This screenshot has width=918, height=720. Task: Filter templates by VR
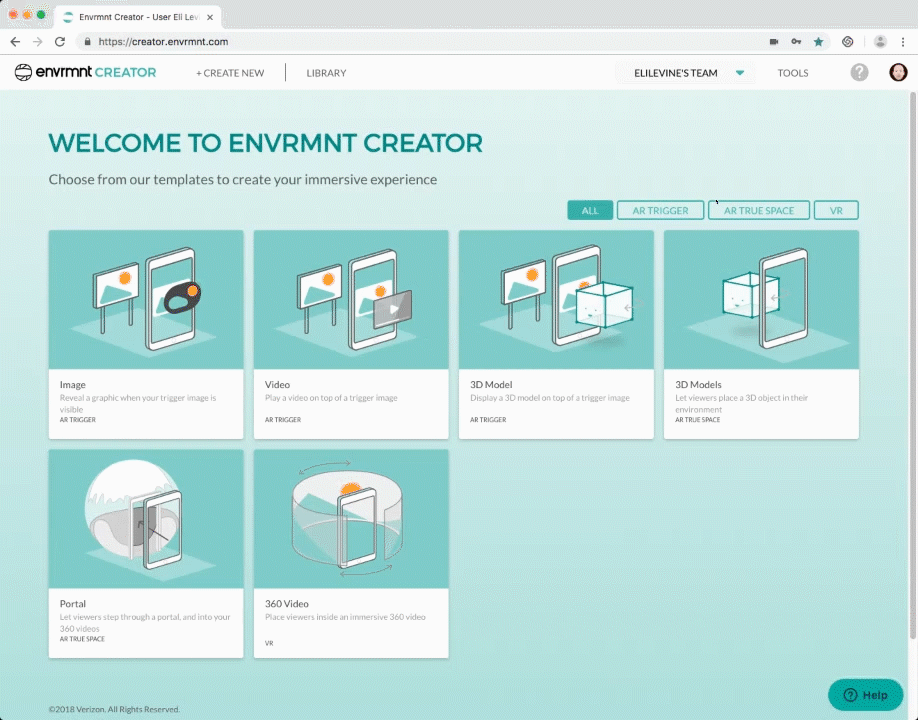pos(836,210)
